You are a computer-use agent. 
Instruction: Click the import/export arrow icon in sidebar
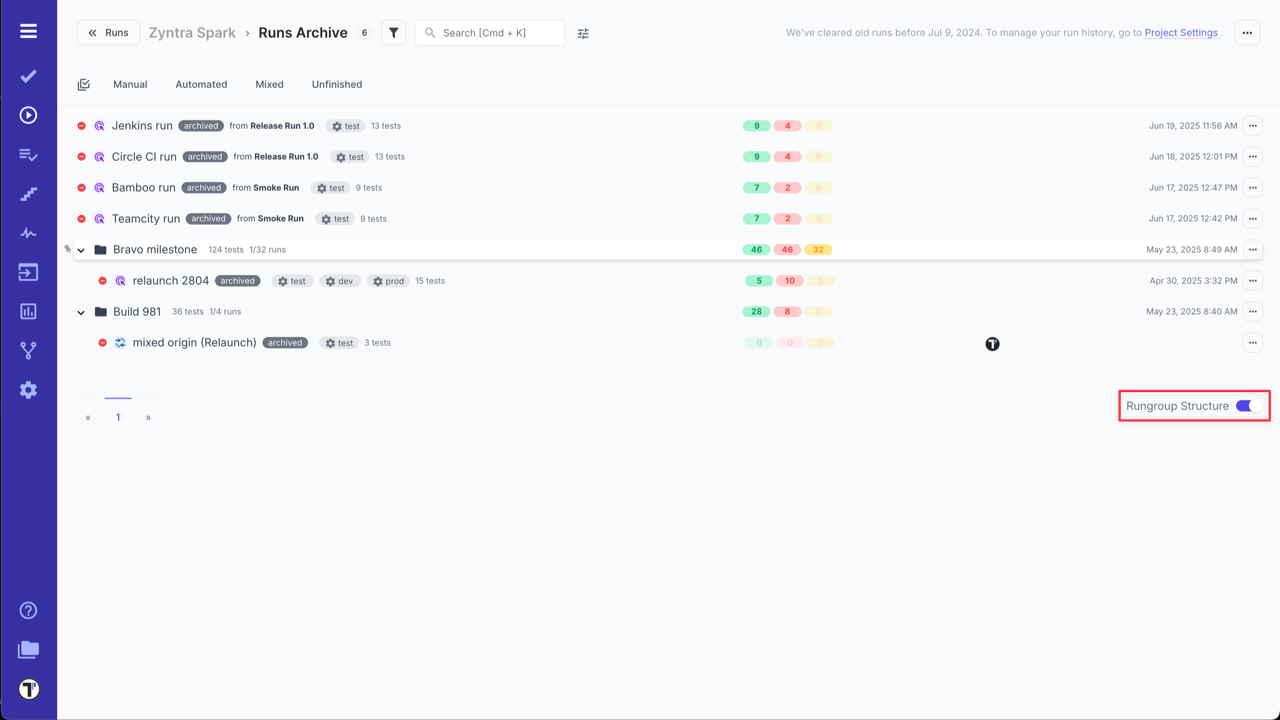pyautogui.click(x=28, y=271)
